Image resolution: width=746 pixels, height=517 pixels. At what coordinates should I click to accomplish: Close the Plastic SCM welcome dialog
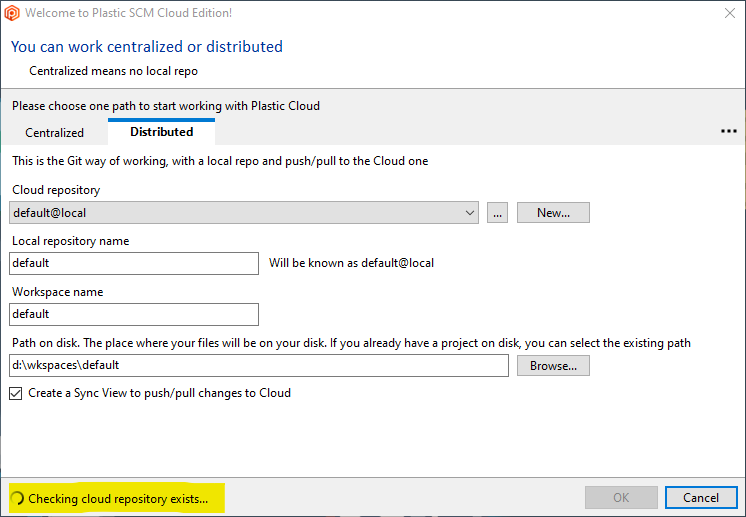(x=728, y=14)
